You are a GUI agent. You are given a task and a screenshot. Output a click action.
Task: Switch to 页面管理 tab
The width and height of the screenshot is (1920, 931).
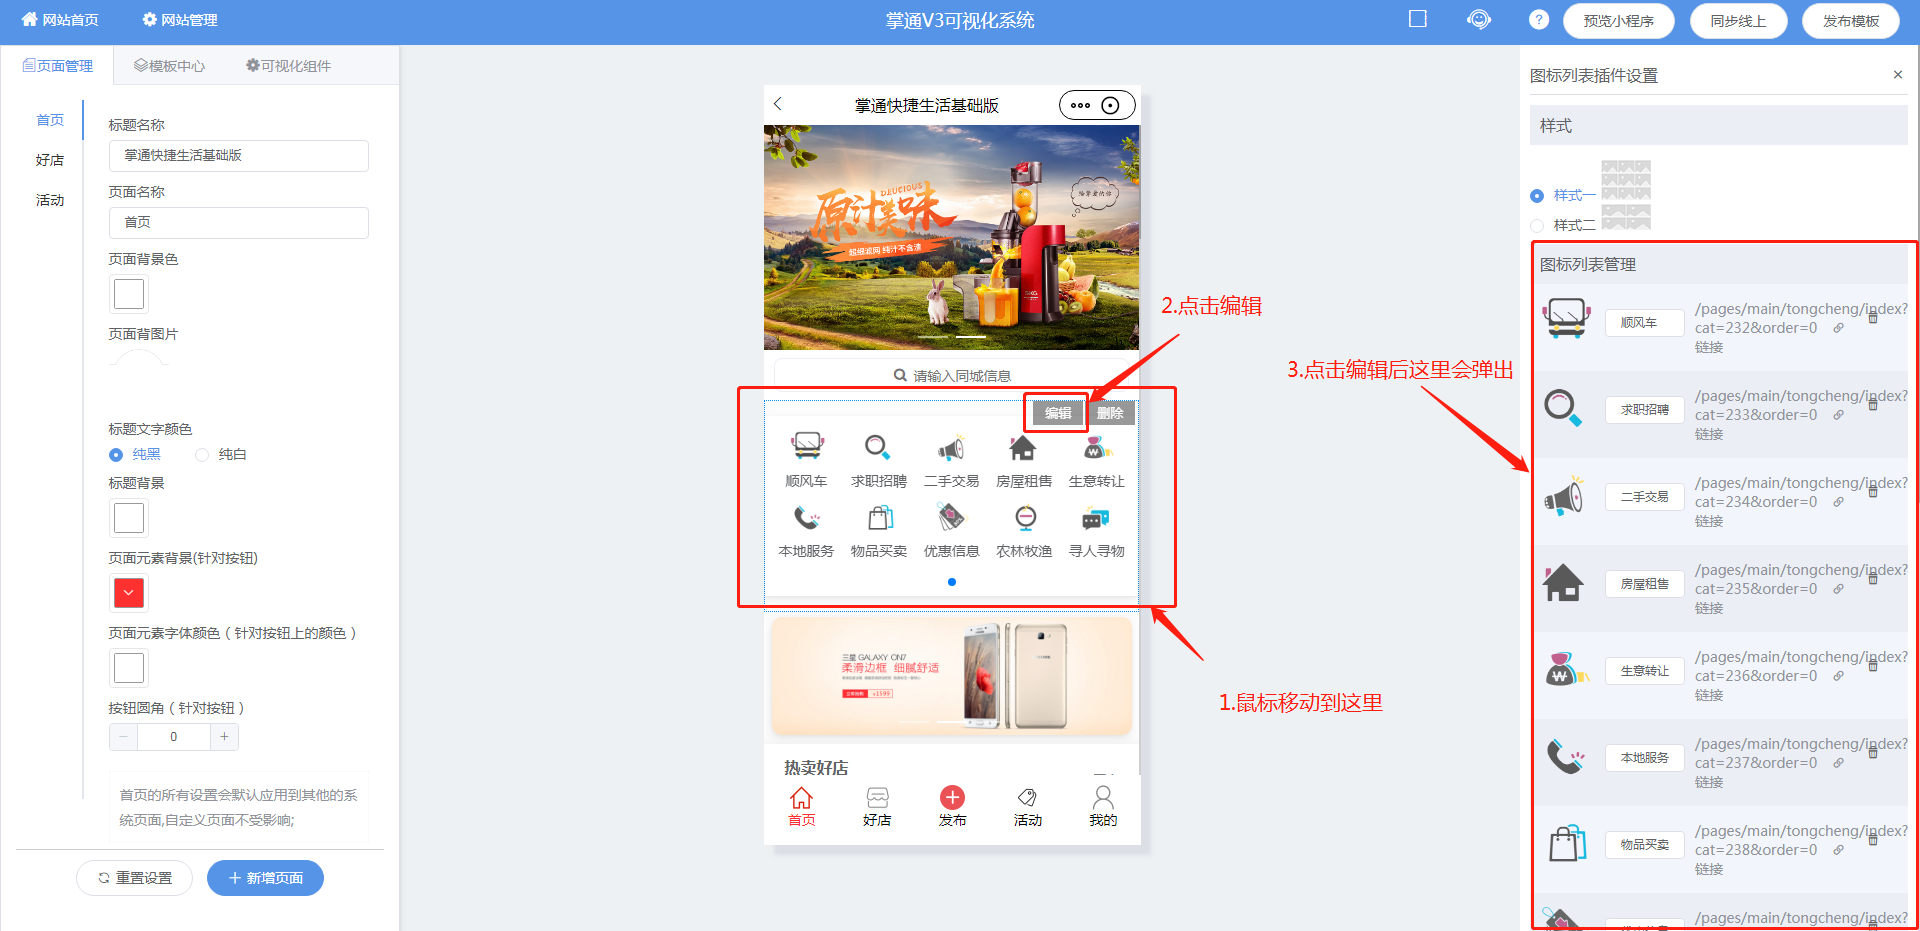57,66
